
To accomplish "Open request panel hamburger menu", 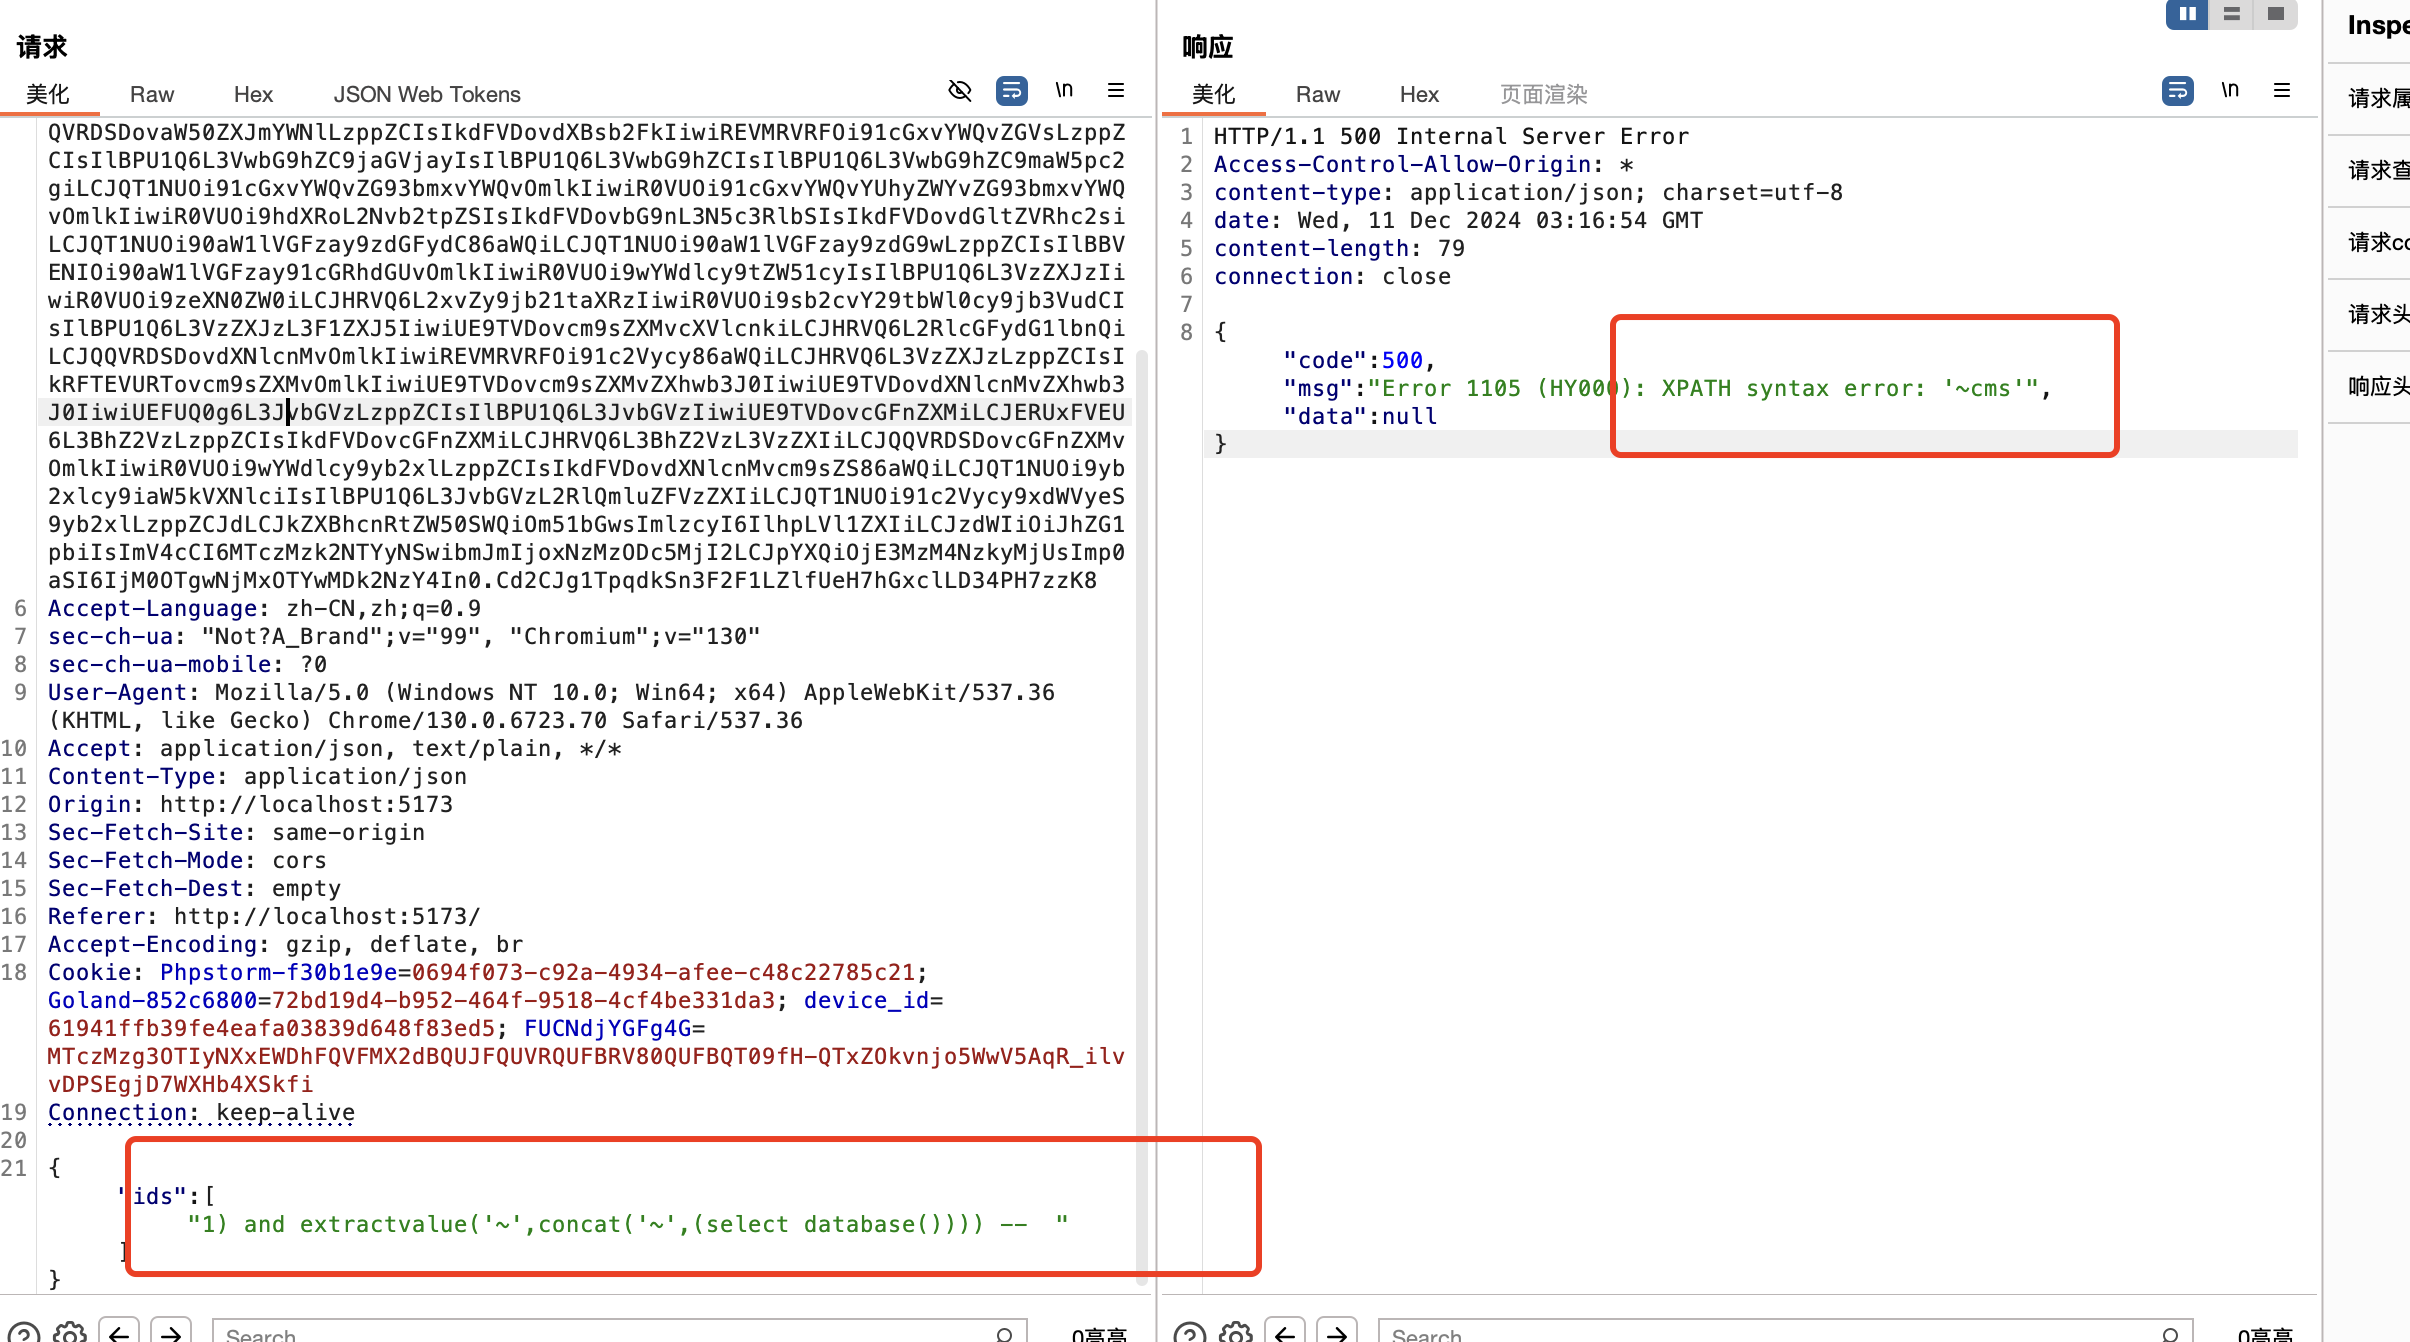I will (1116, 91).
